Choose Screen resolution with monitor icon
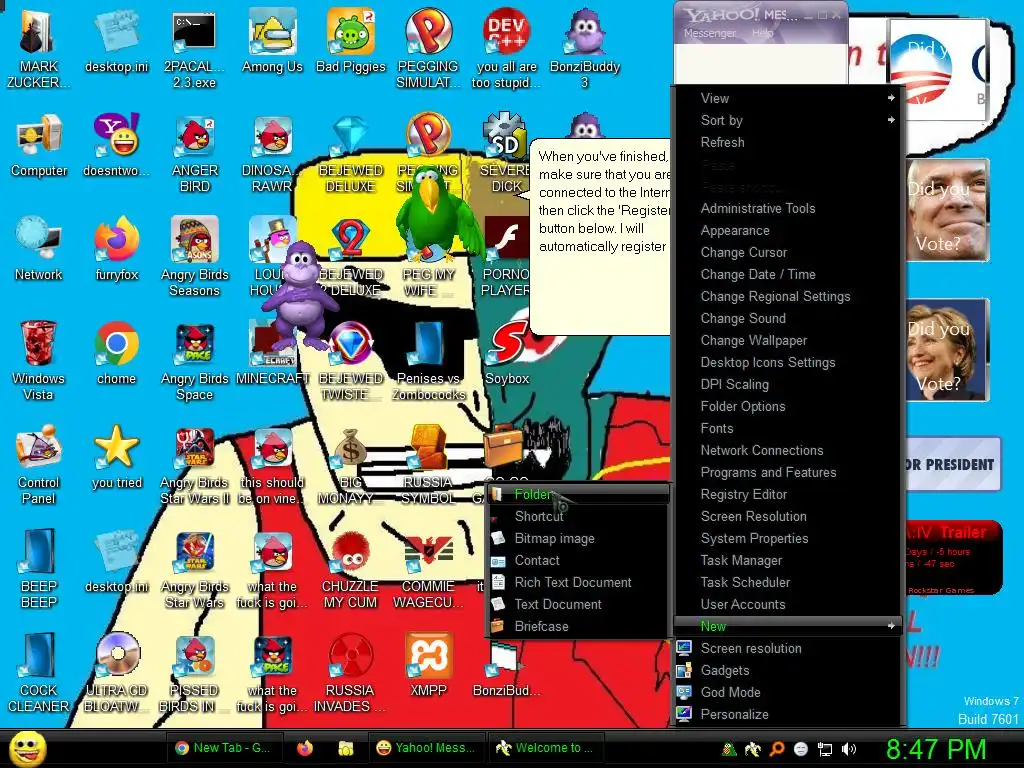Viewport: 1024px width, 768px height. pos(788,648)
